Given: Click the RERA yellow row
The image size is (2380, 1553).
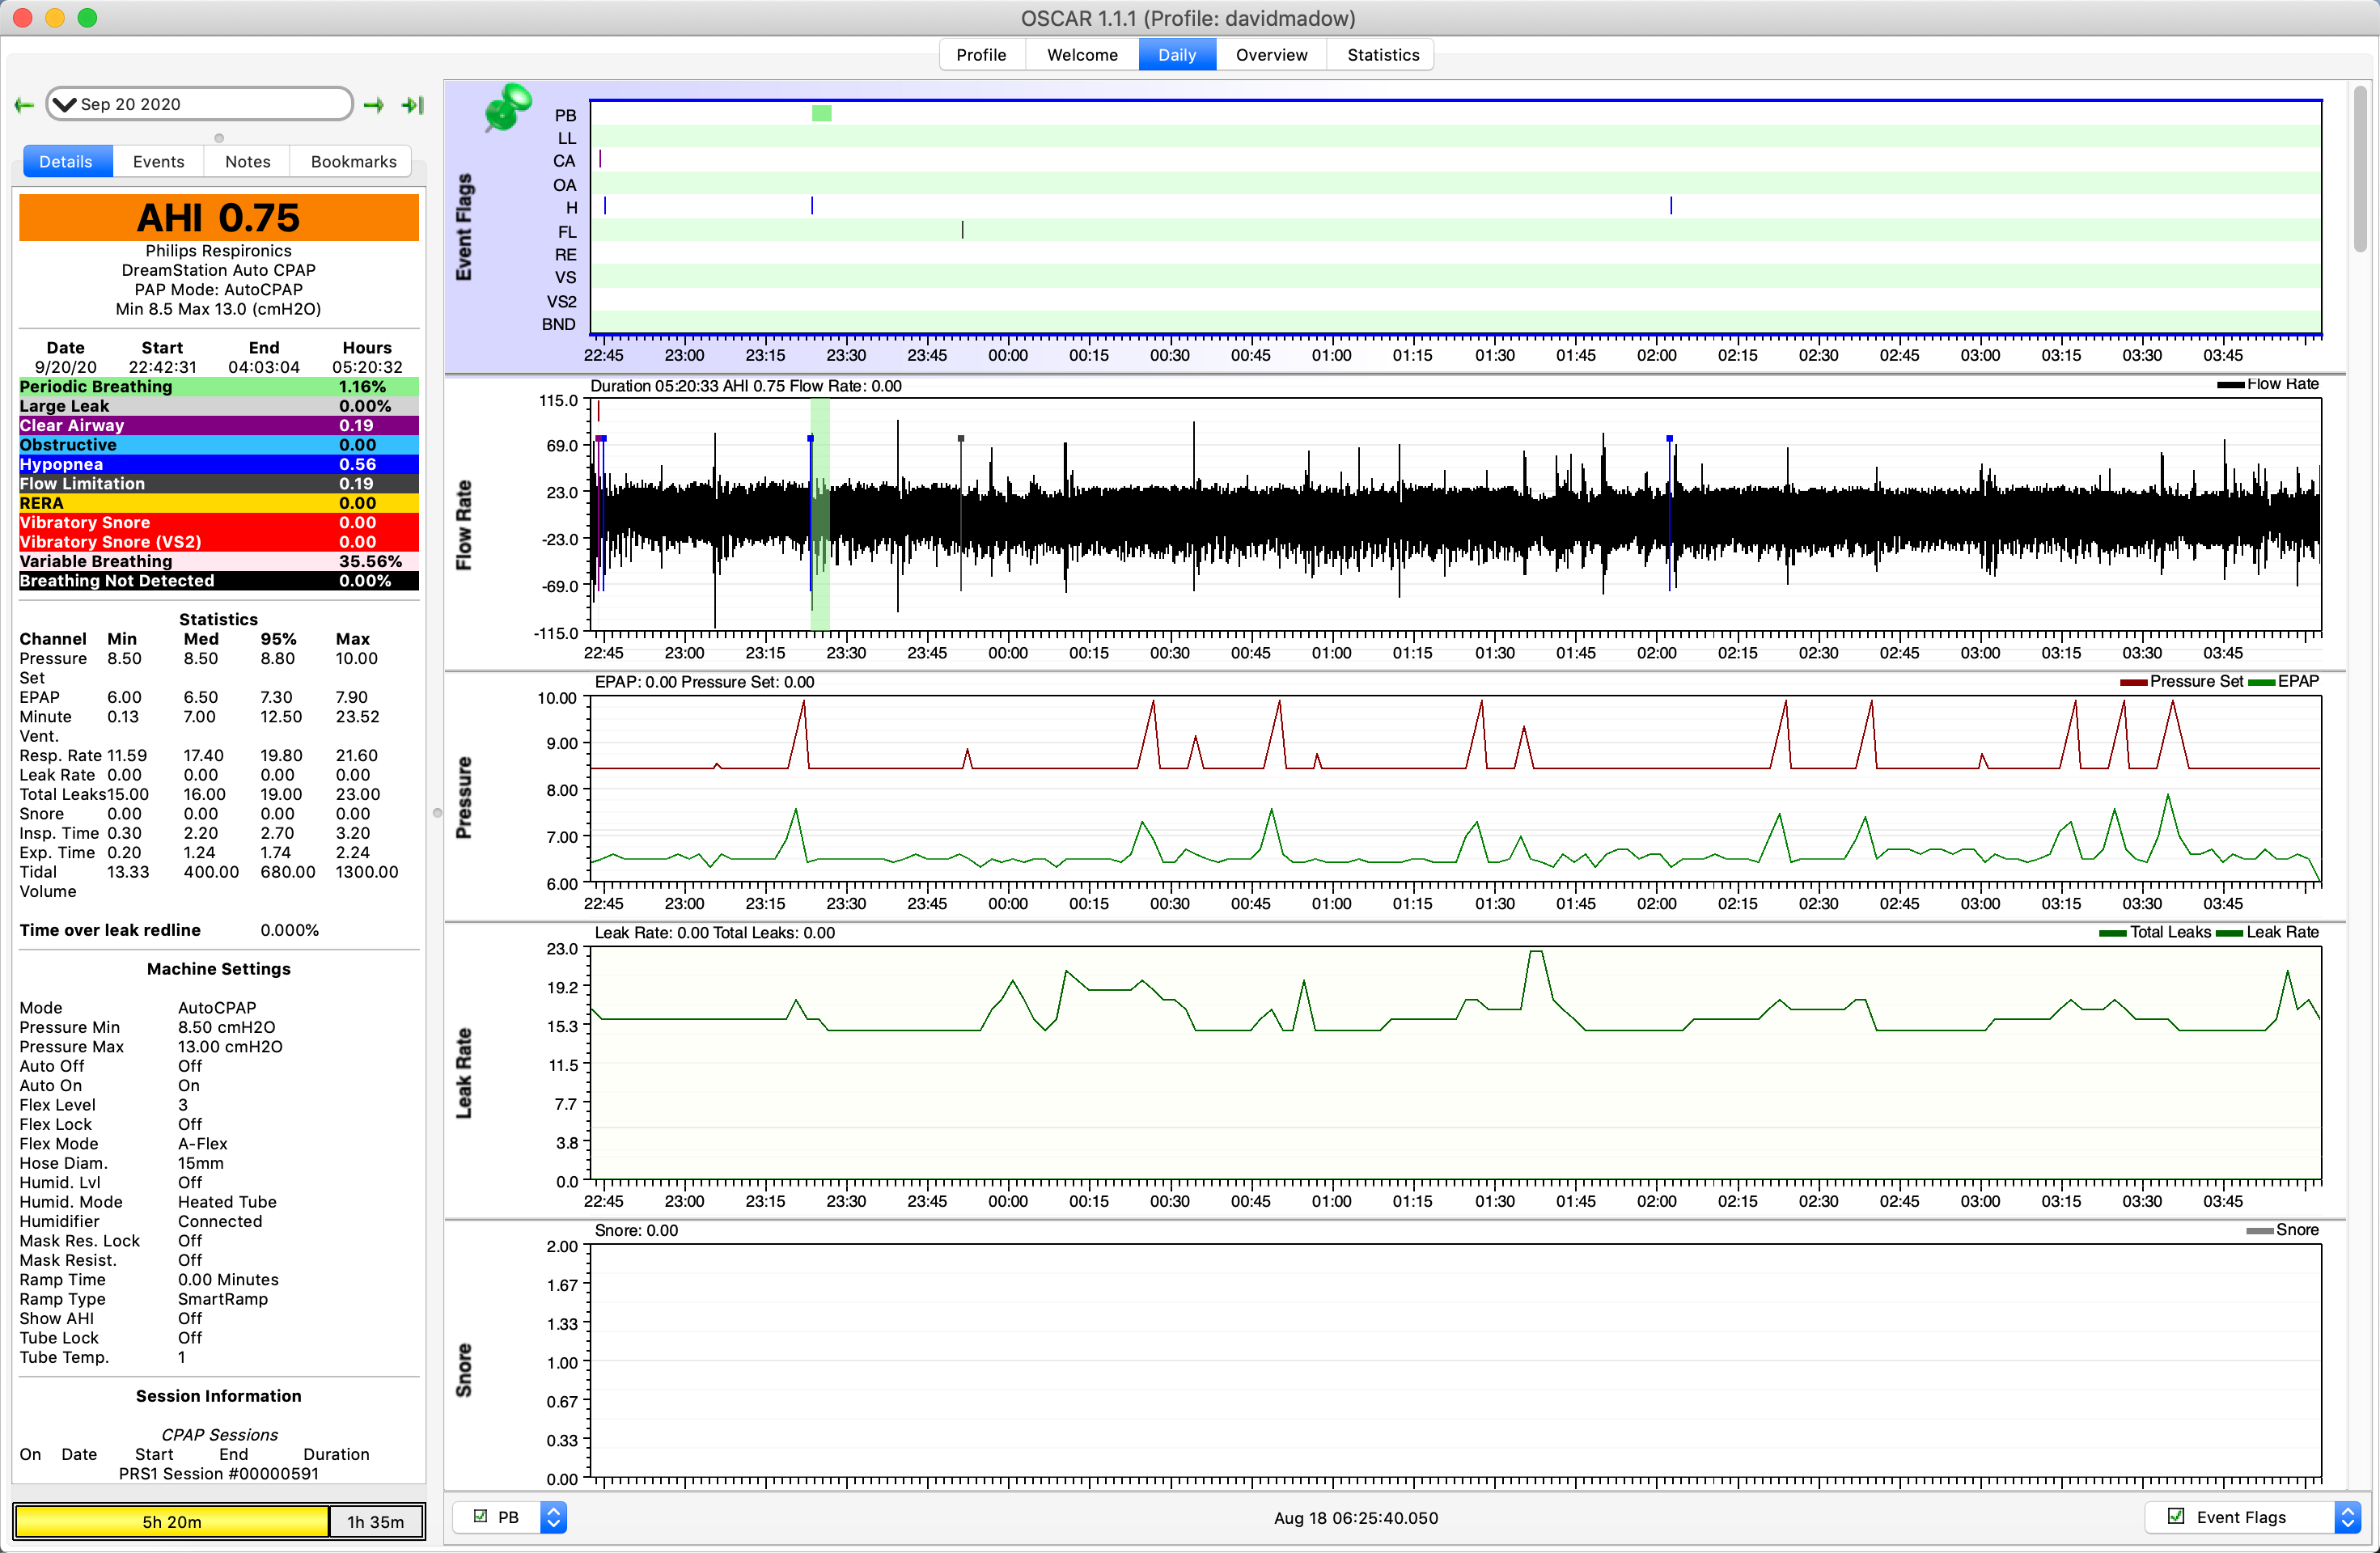Looking at the screenshot, I should coord(219,503).
